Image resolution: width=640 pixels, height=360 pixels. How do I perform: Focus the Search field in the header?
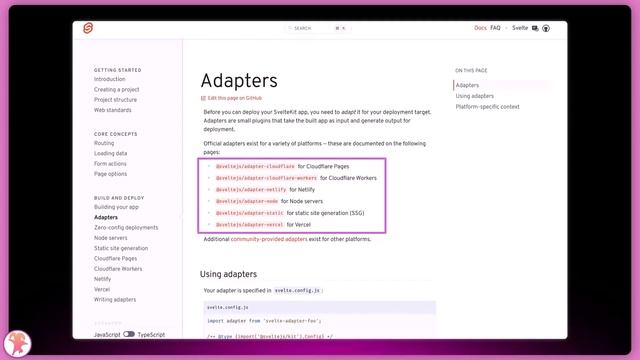pyautogui.click(x=318, y=28)
